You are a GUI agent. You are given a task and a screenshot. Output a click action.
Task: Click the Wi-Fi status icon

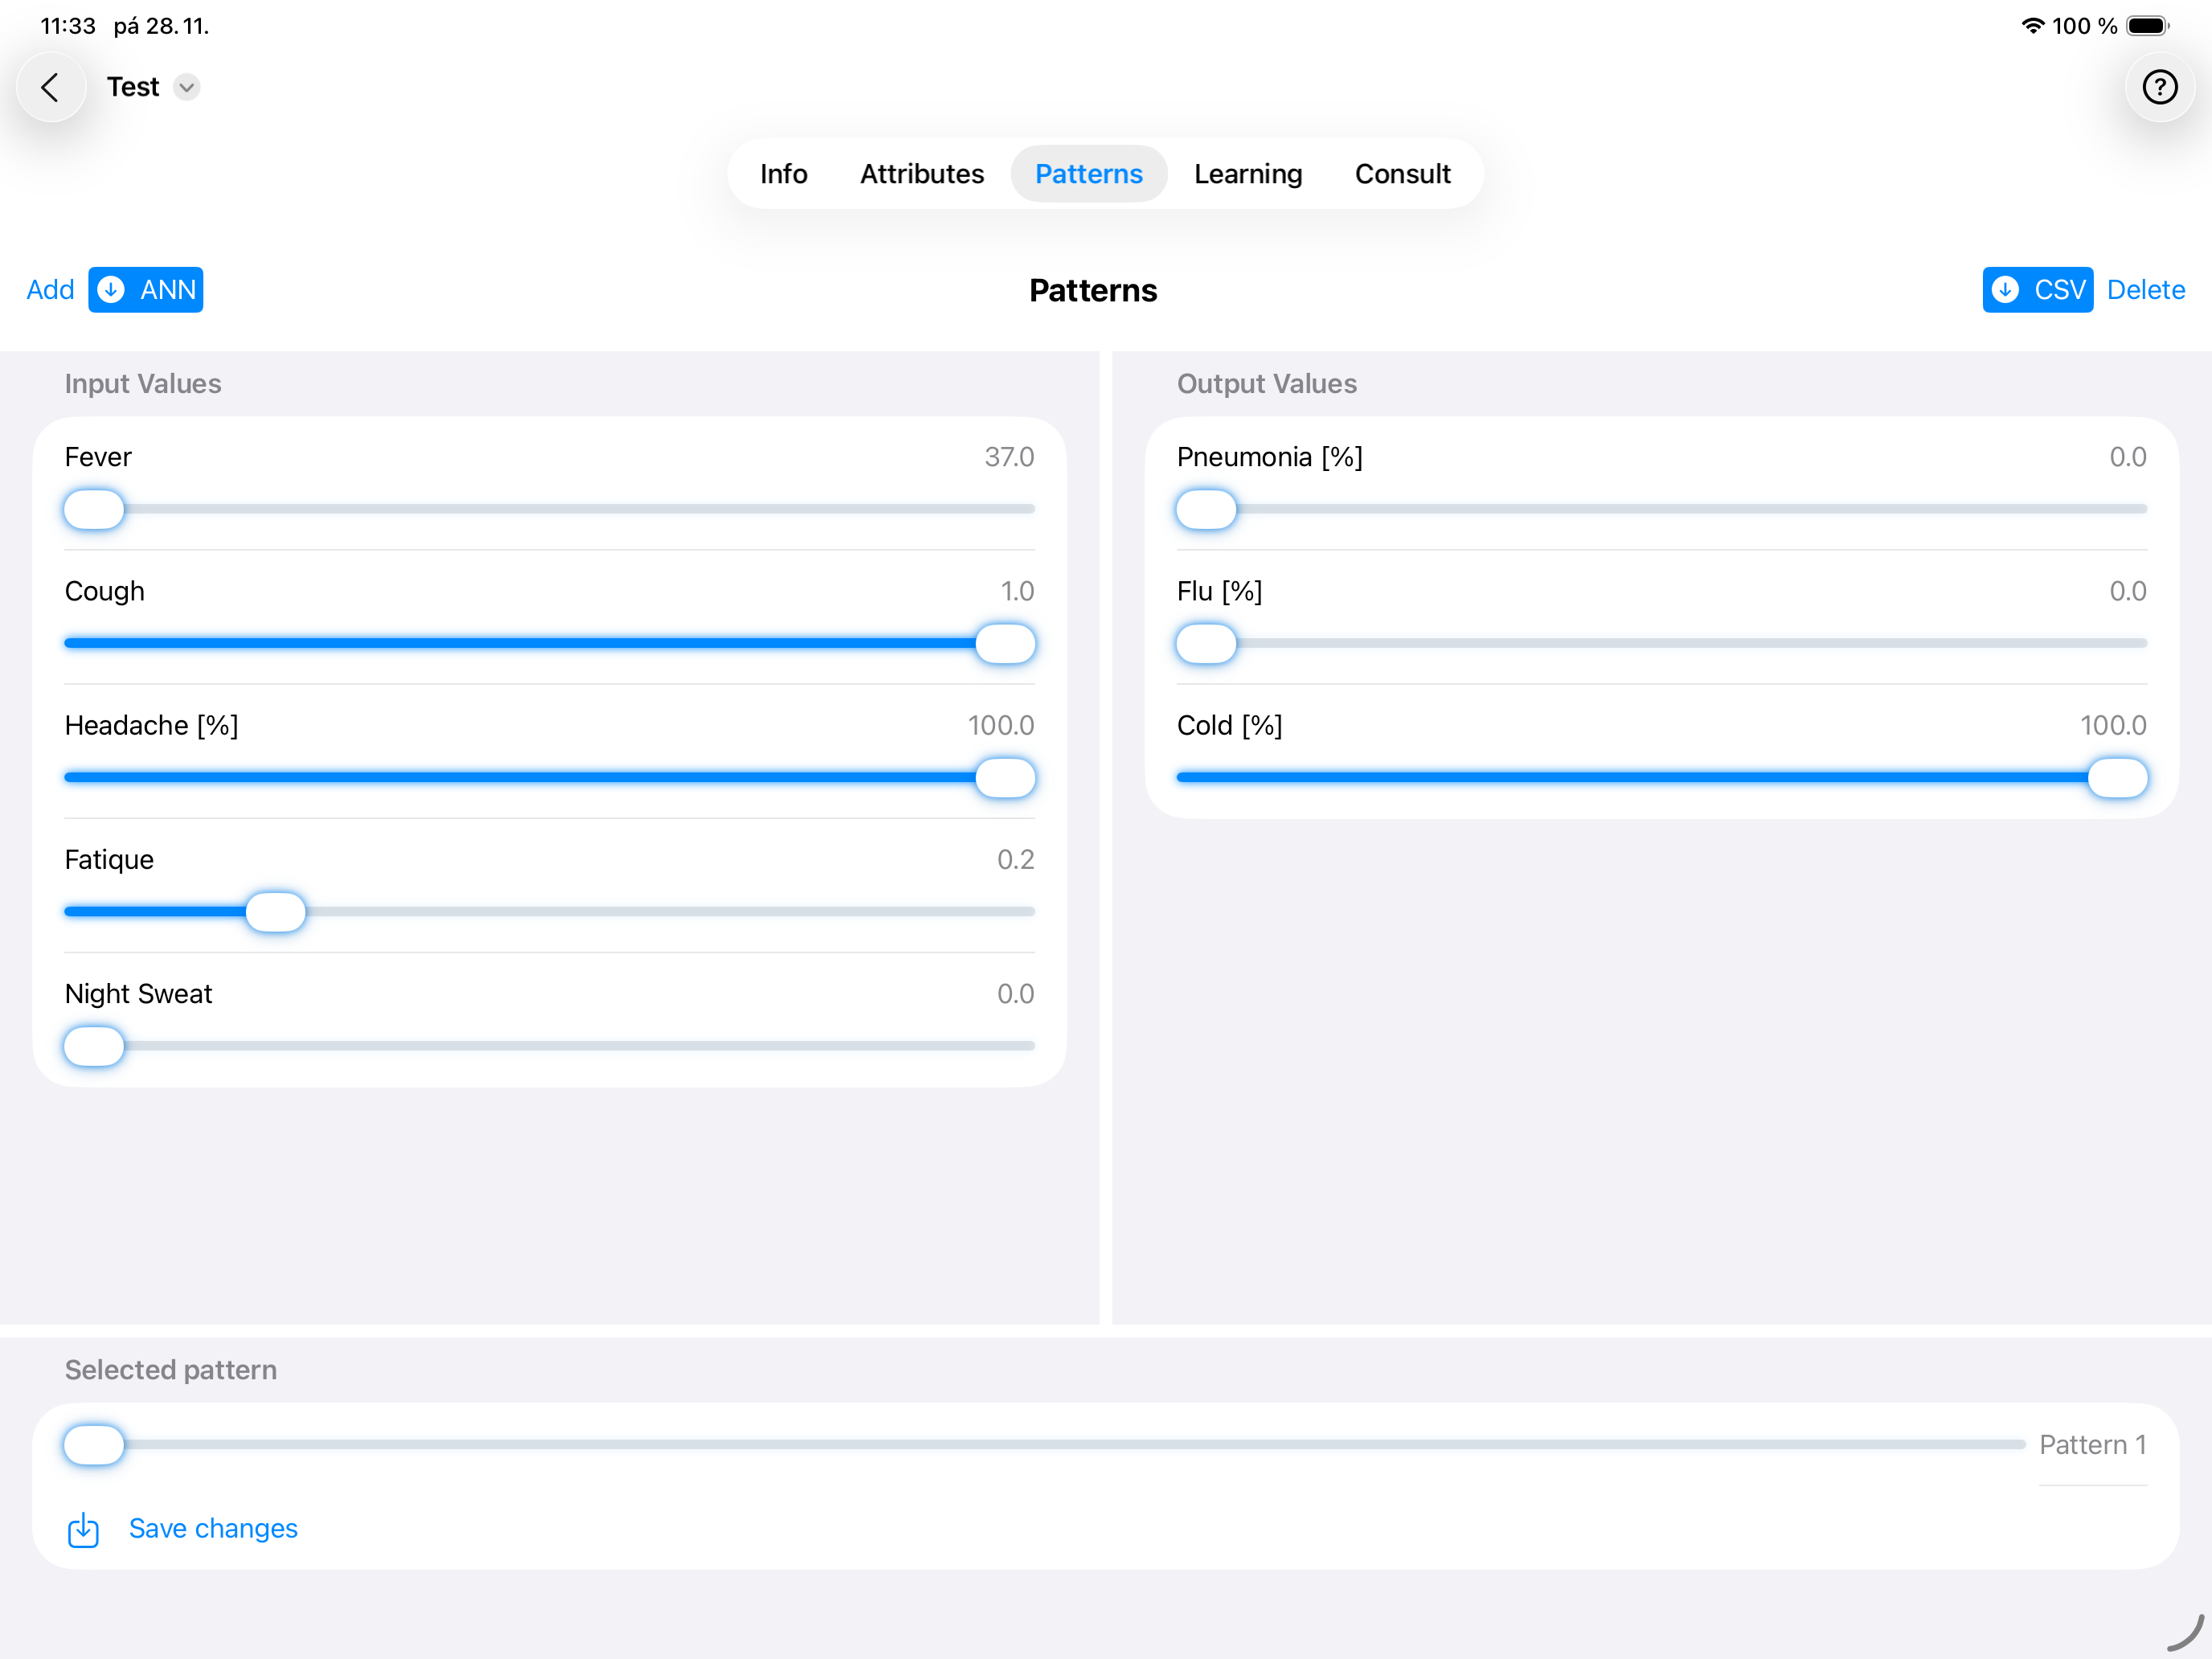click(x=2032, y=26)
